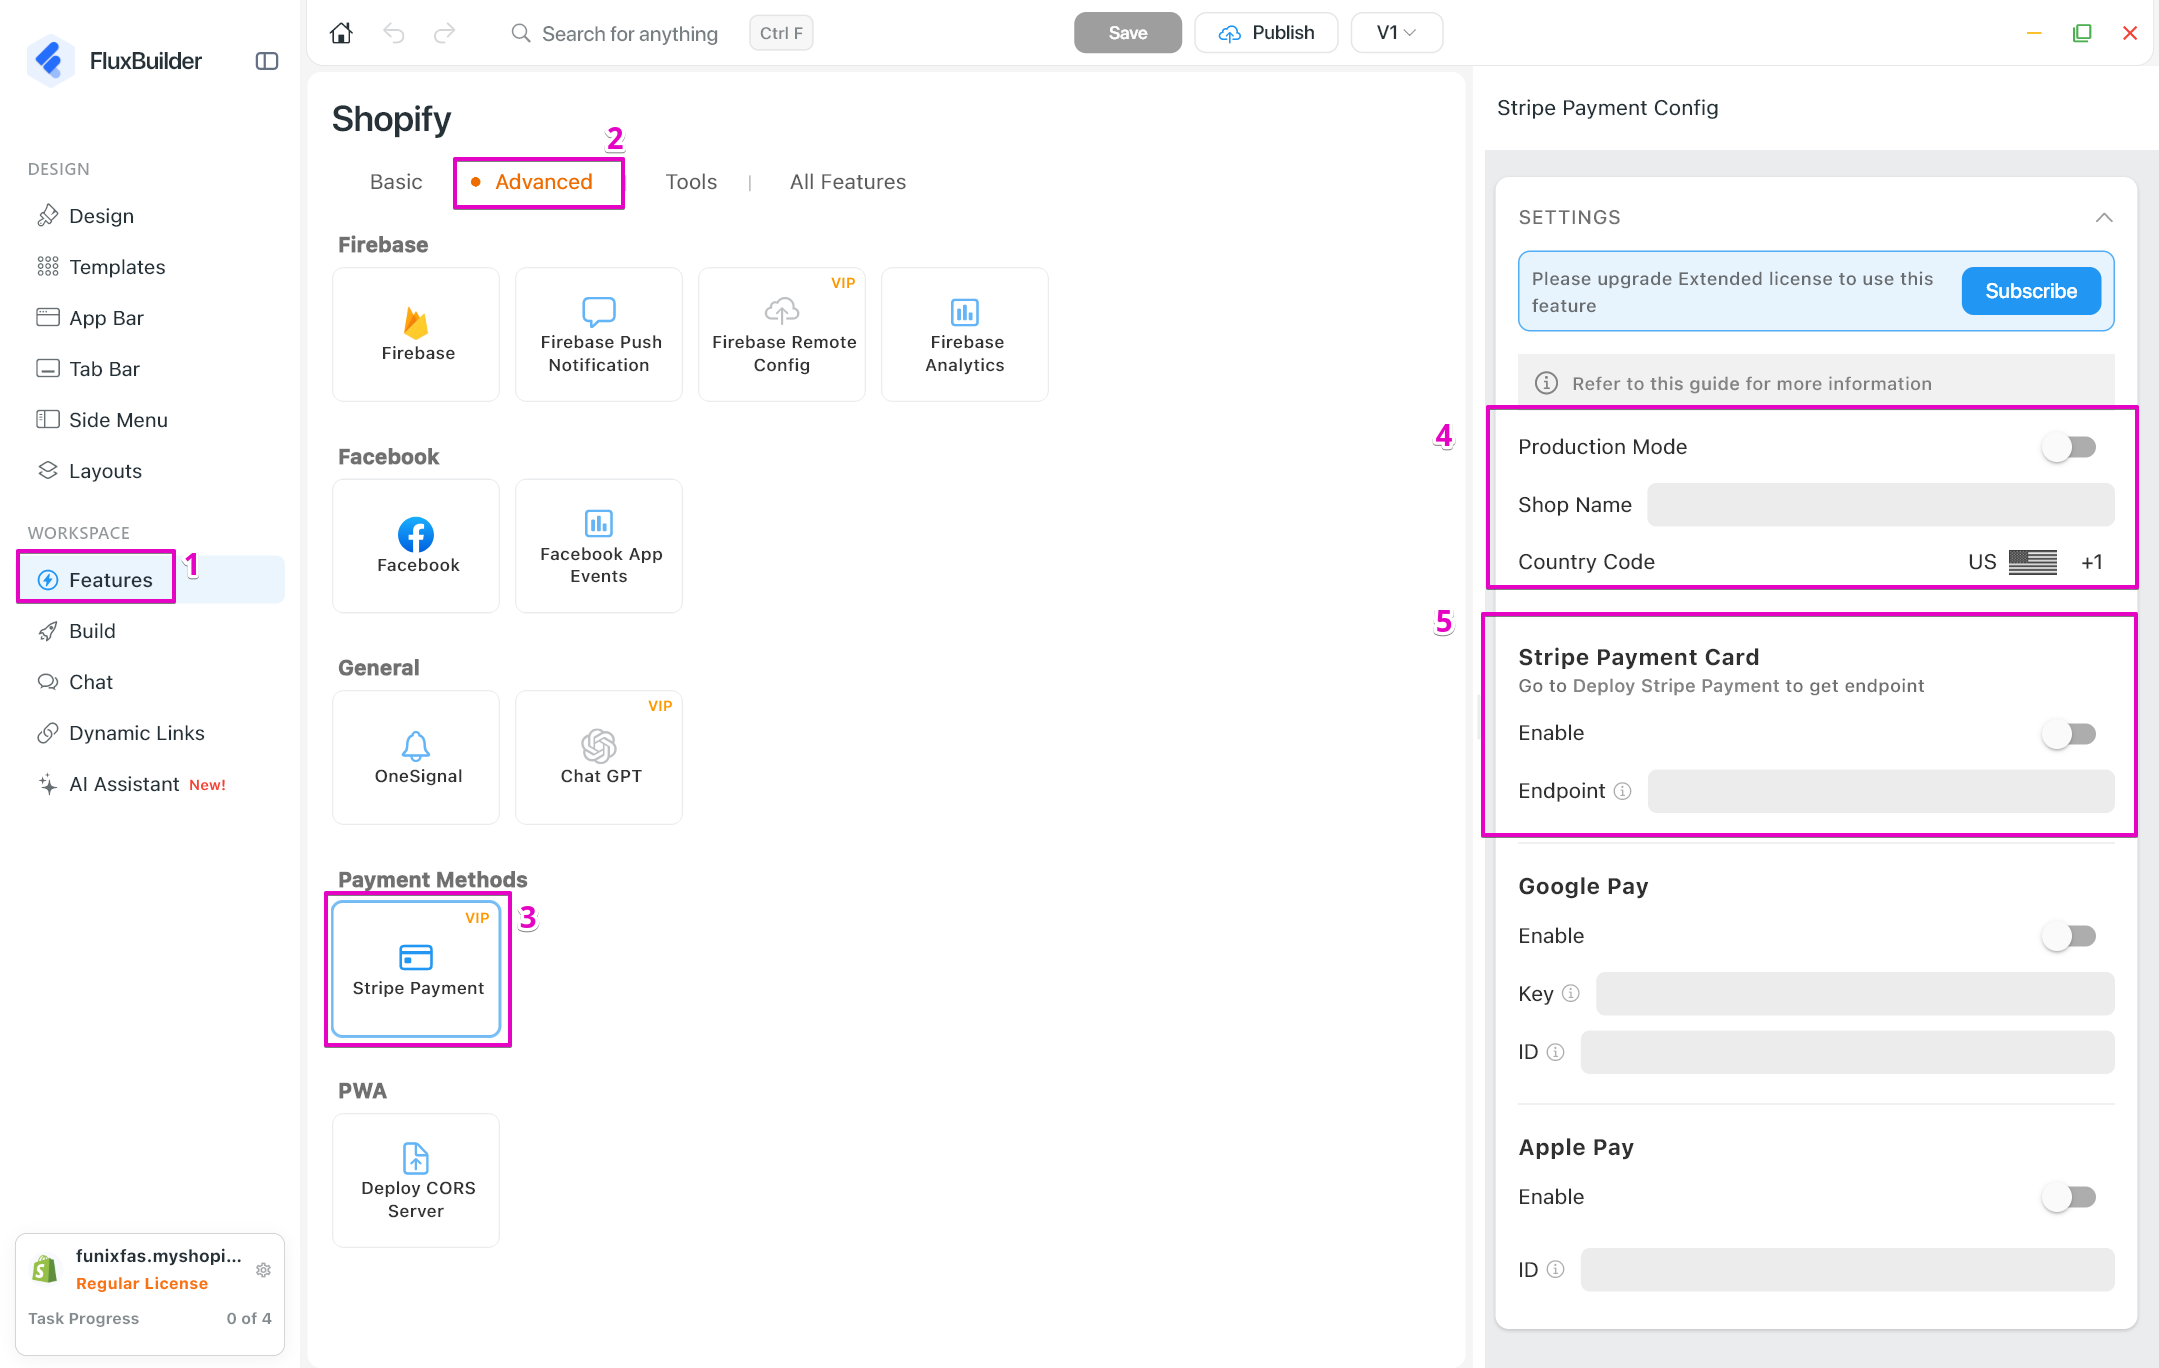Click the Search for anything field
The image size is (2159, 1368).
tap(630, 33)
